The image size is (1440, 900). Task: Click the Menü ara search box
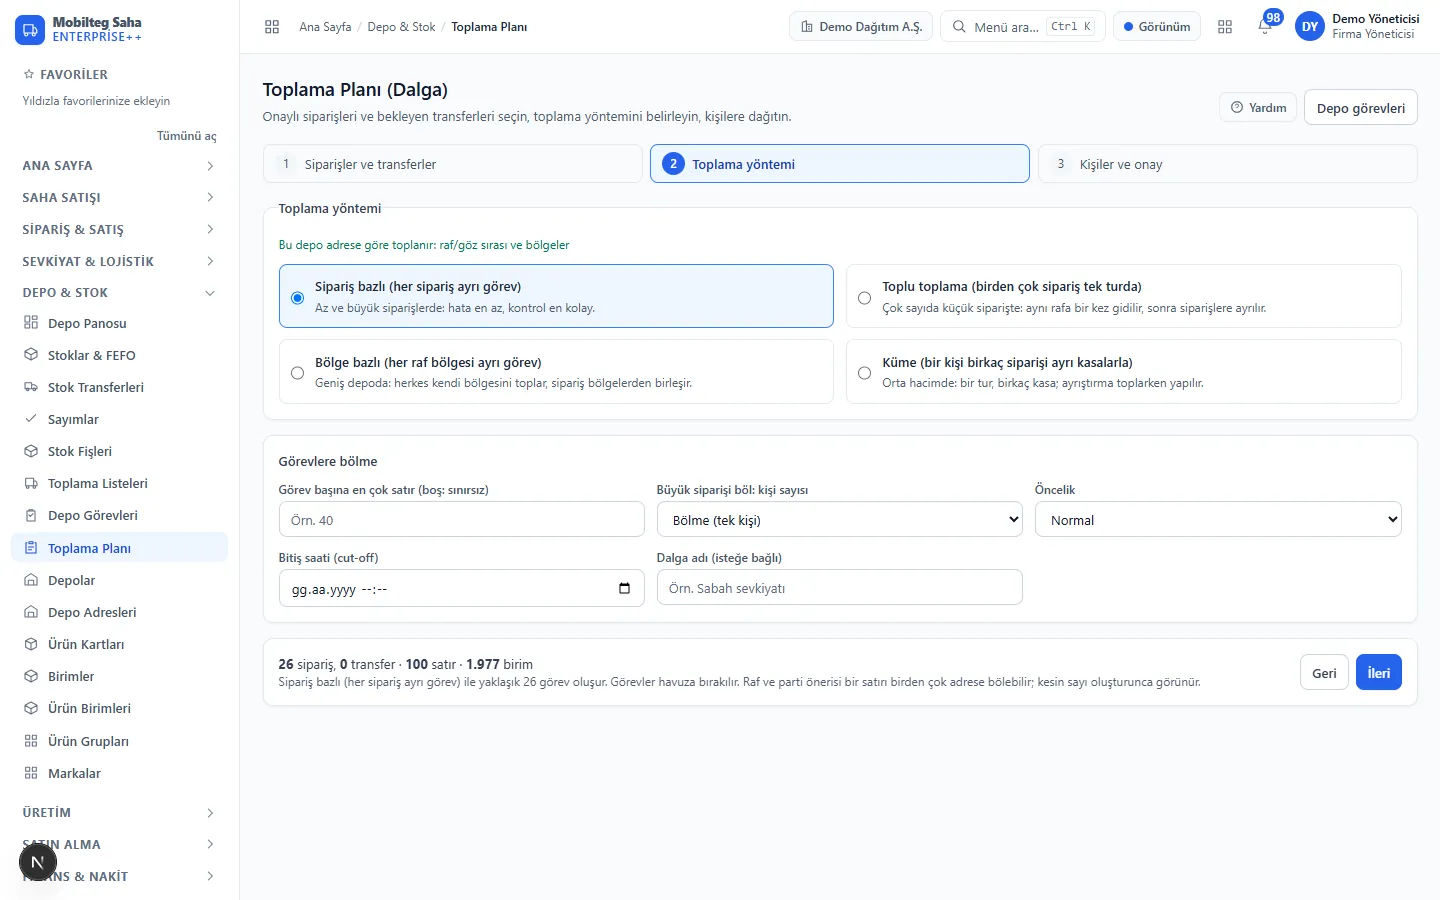point(1022,27)
